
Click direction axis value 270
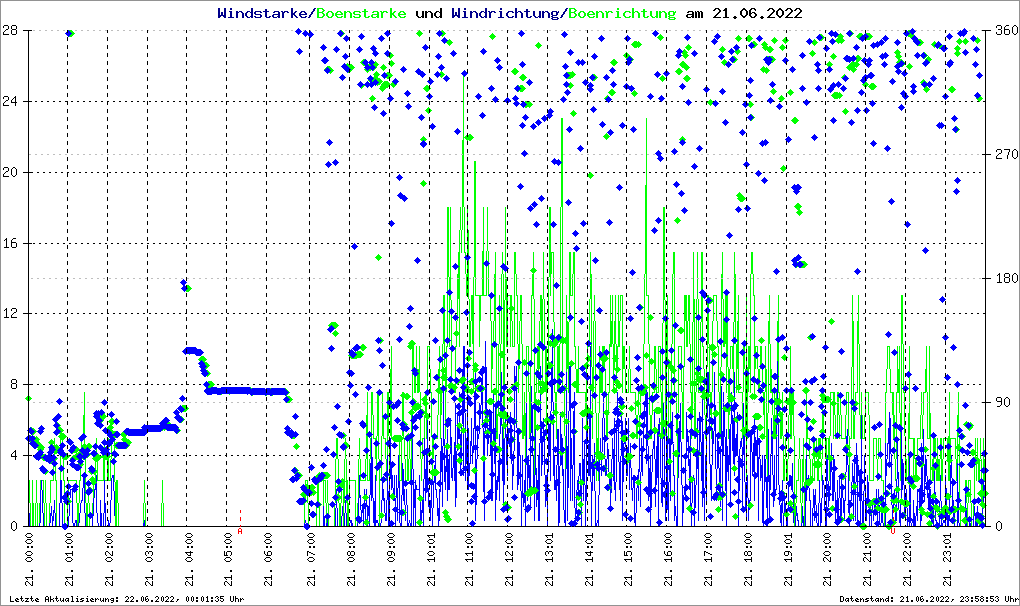coord(1007,155)
